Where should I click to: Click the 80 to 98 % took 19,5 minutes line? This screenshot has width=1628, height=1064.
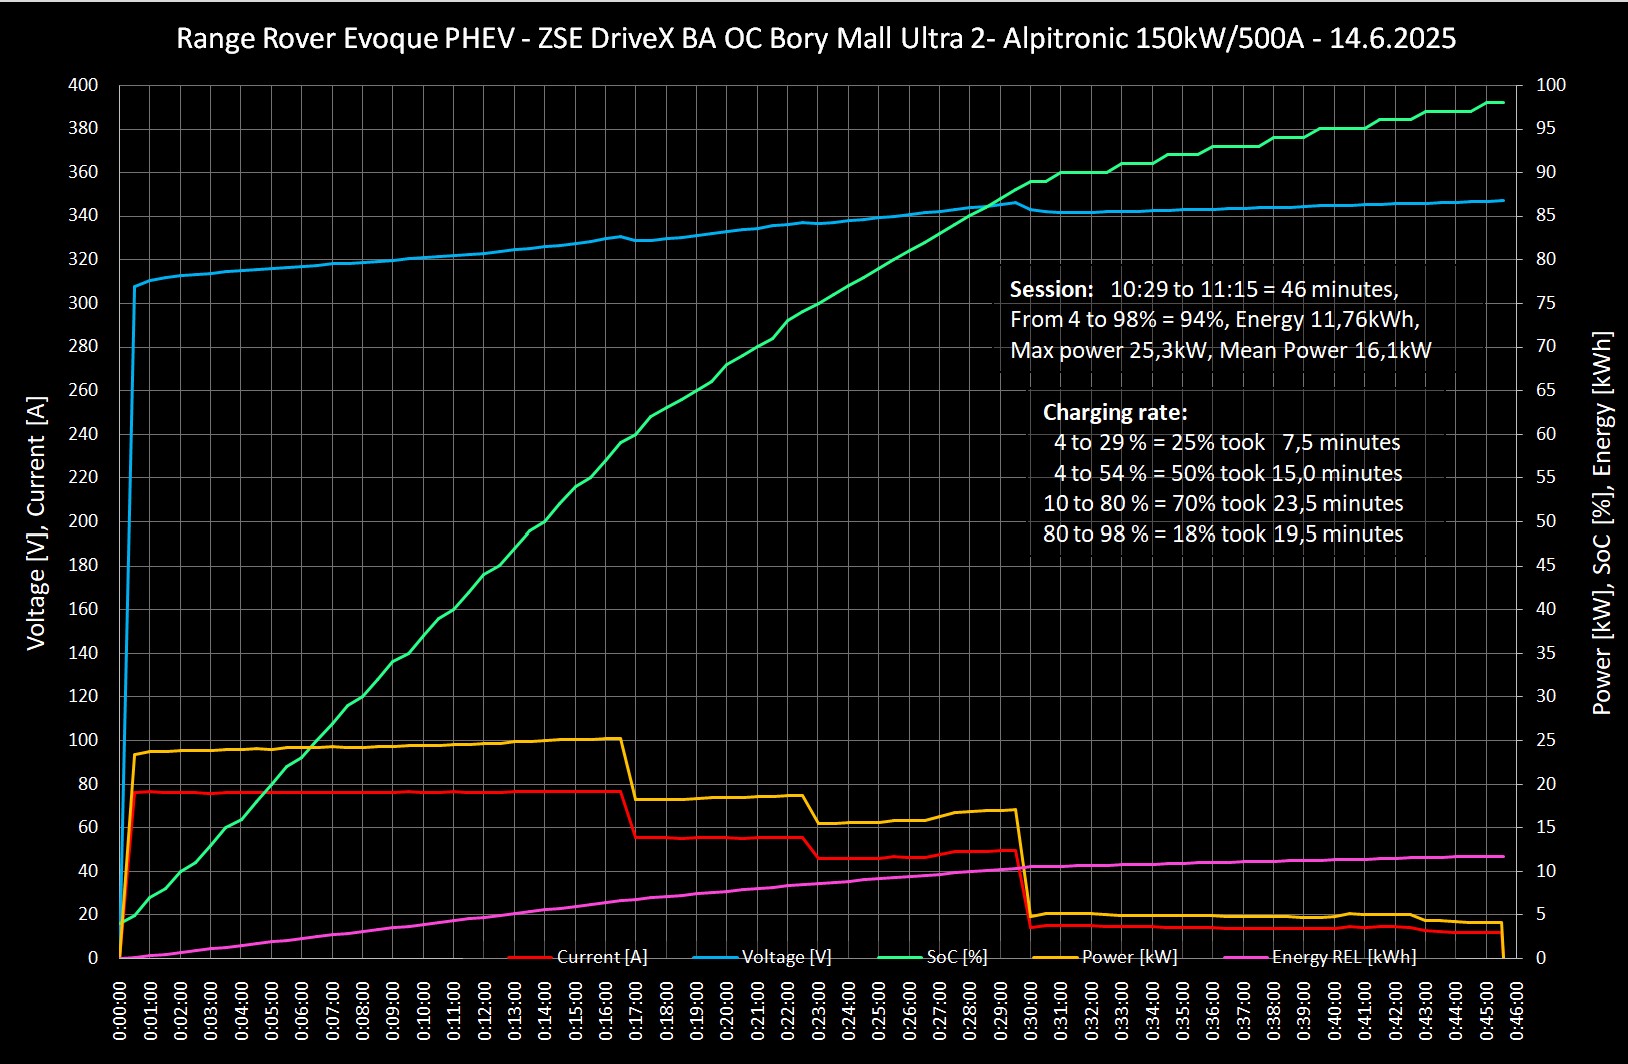(1223, 534)
